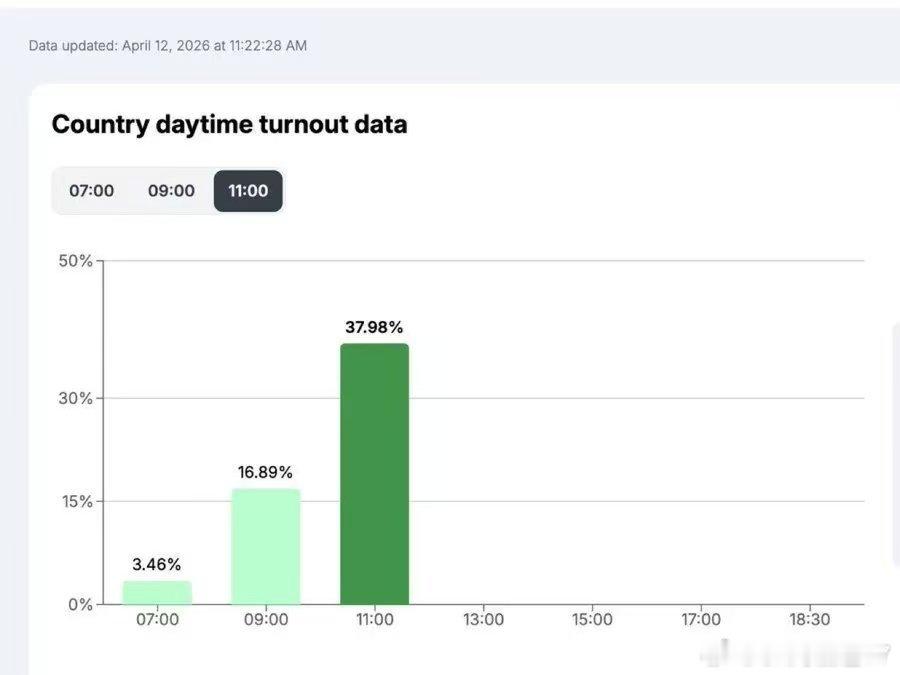Image resolution: width=900 pixels, height=675 pixels.
Task: Click the 18:30 x-axis label
Action: [x=809, y=620]
